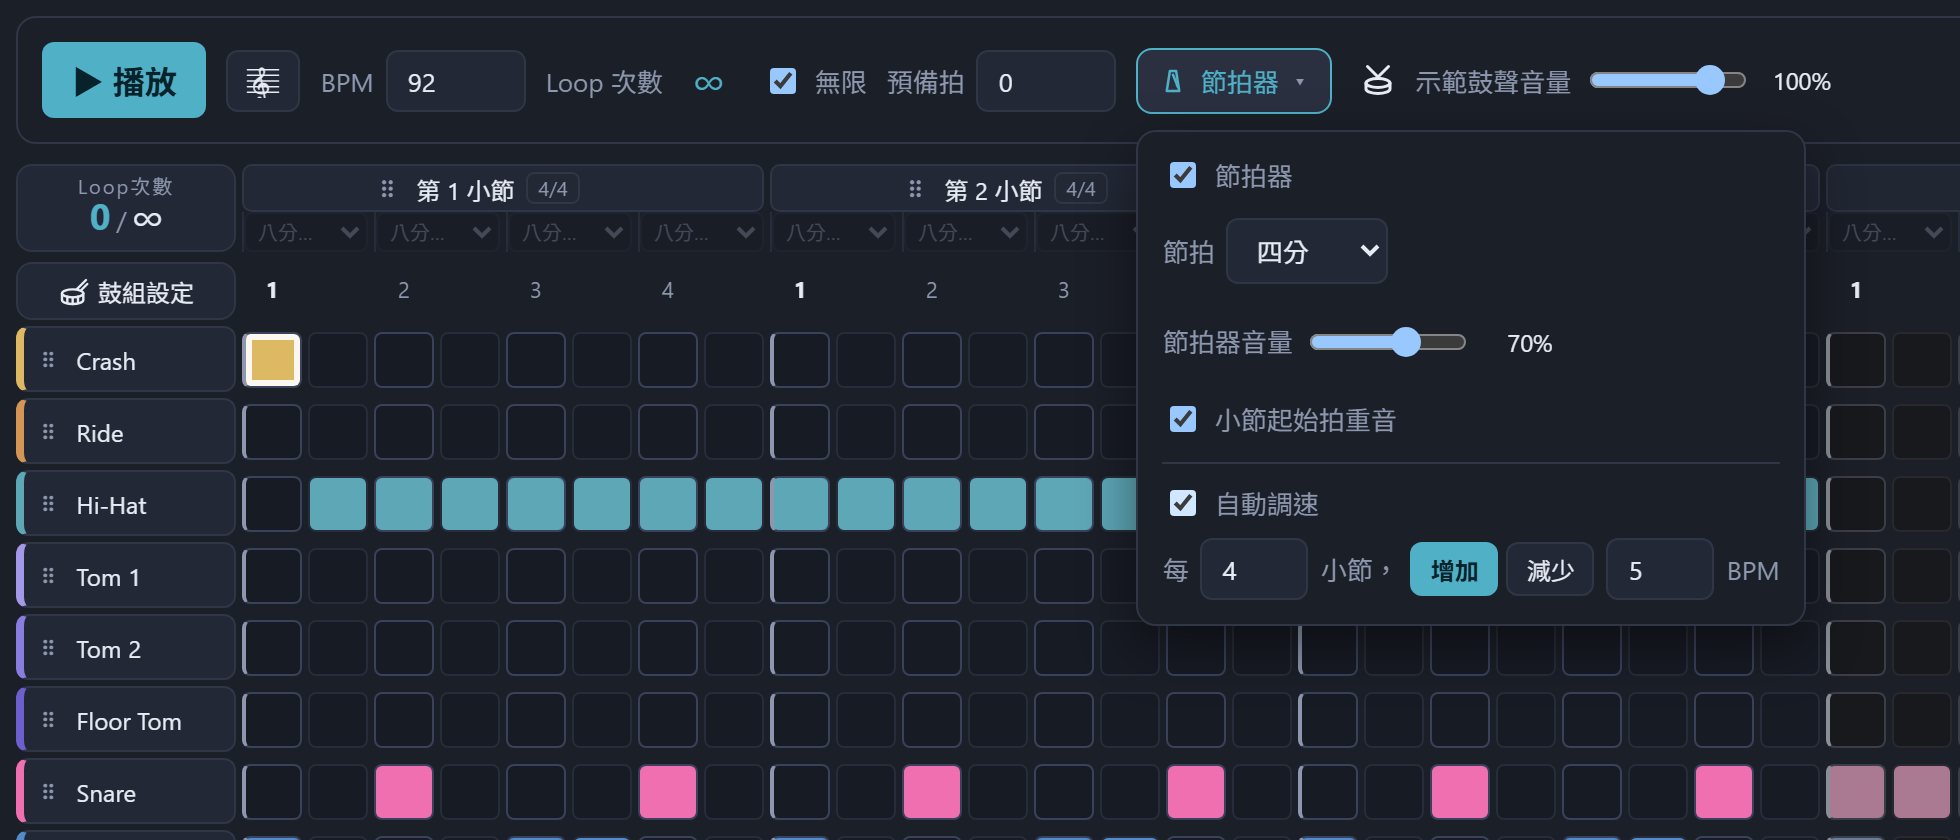Click the Floor Tom track label
The height and width of the screenshot is (840, 1960).
(129, 721)
